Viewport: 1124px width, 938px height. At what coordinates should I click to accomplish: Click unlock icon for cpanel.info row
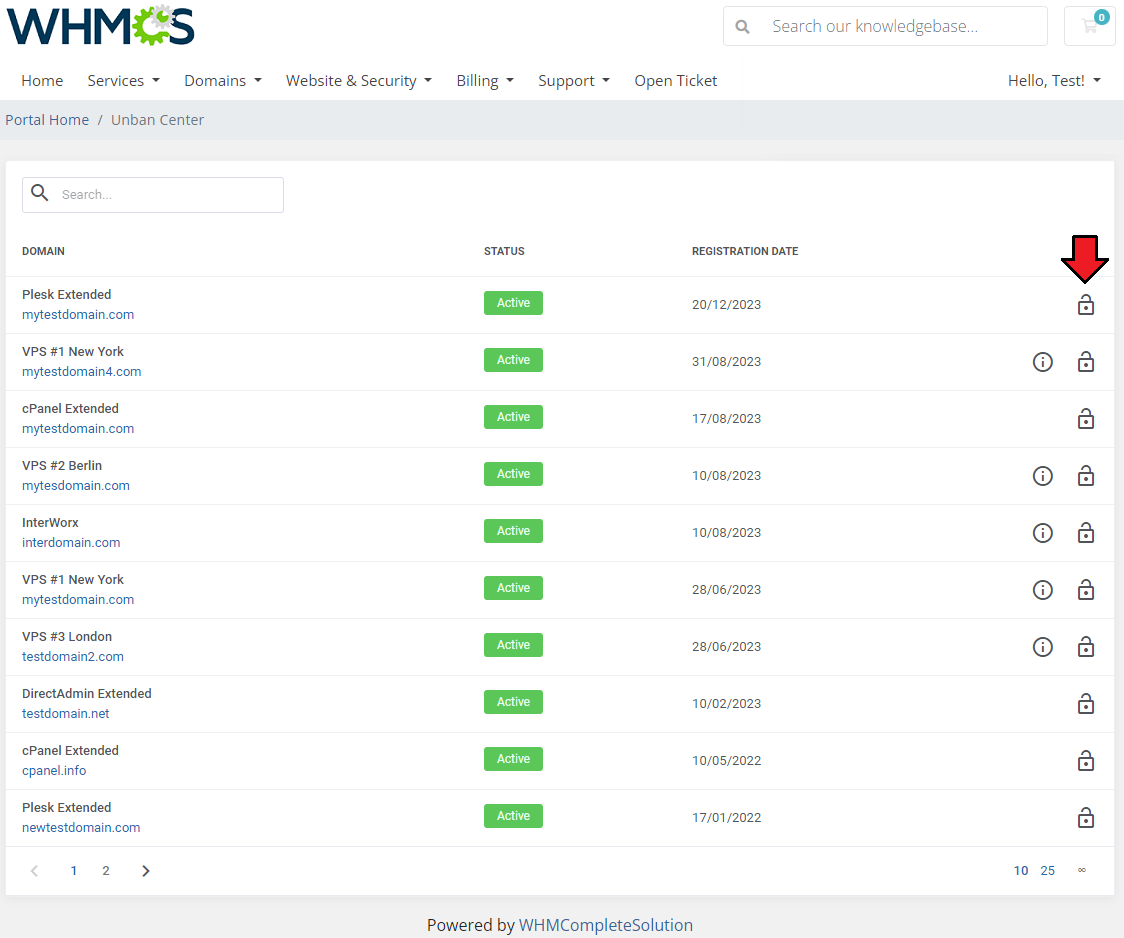point(1085,760)
